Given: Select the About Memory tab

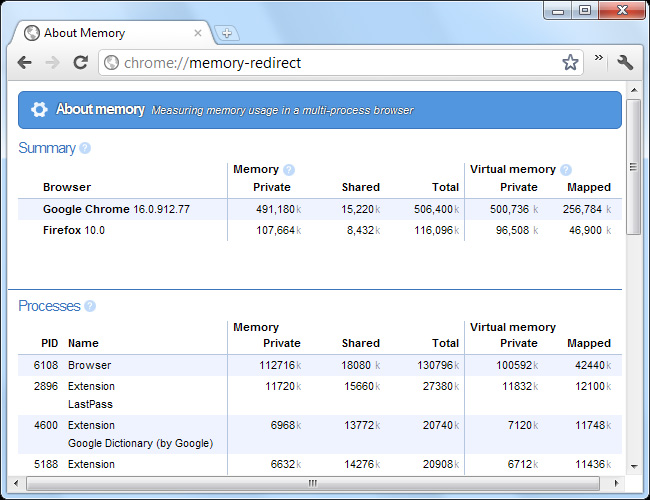Looking at the screenshot, I should 112,33.
